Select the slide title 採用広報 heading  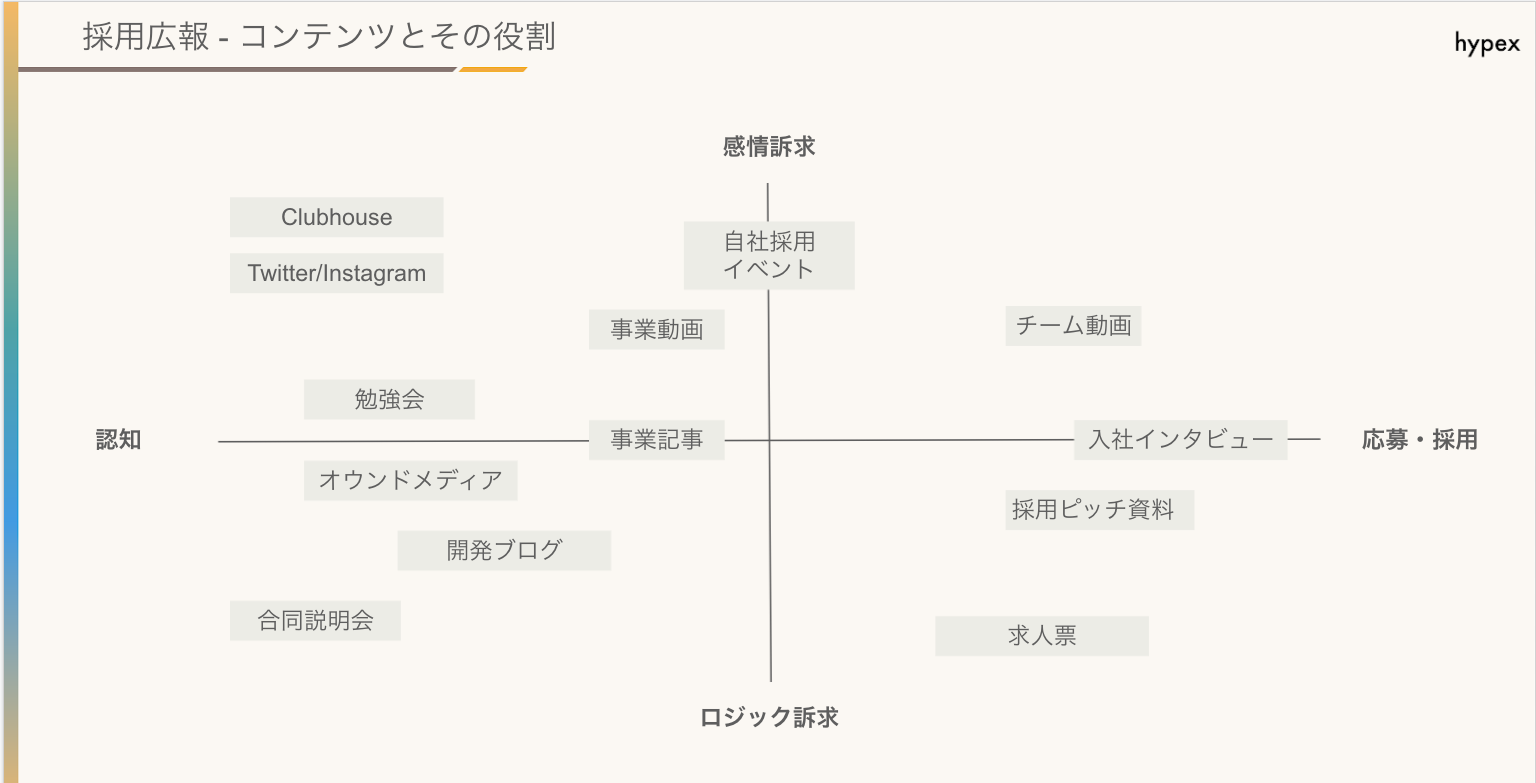319,38
